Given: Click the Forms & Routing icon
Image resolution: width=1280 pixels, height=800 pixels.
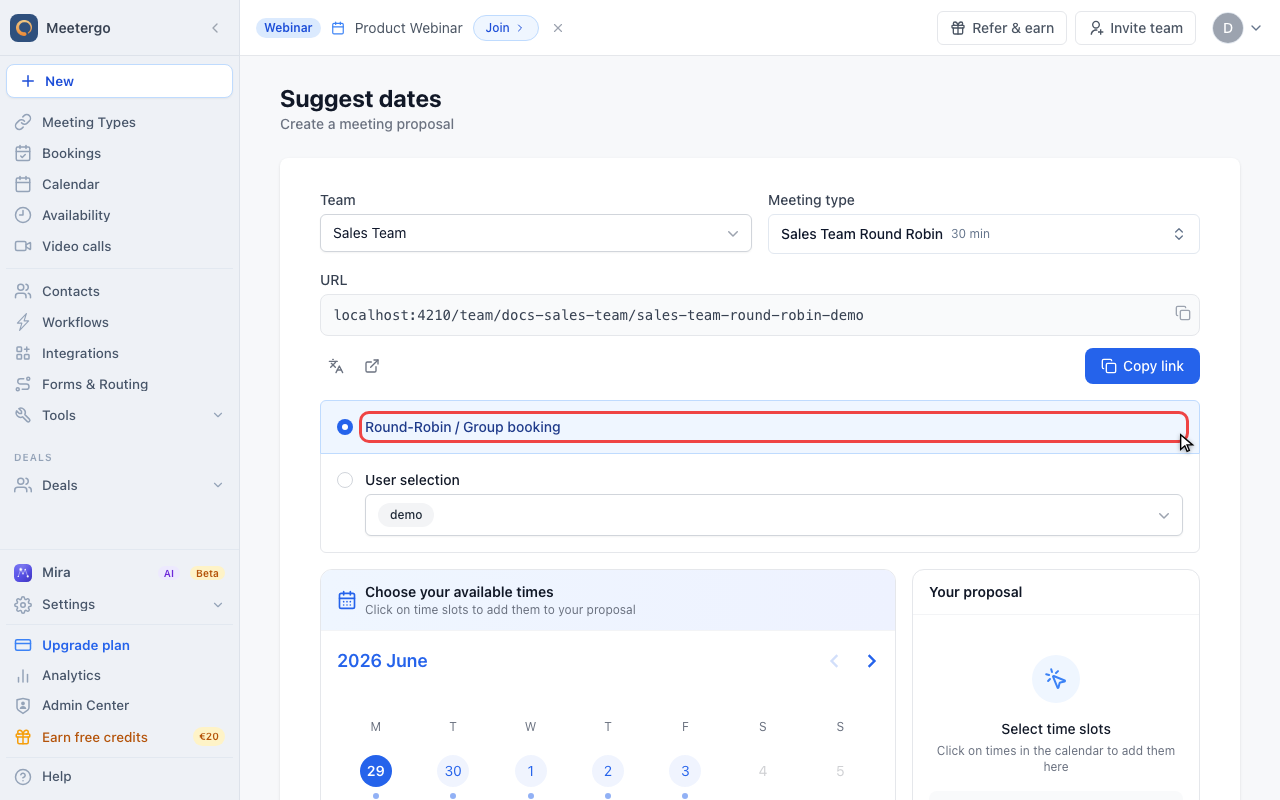Looking at the screenshot, I should (x=23, y=384).
